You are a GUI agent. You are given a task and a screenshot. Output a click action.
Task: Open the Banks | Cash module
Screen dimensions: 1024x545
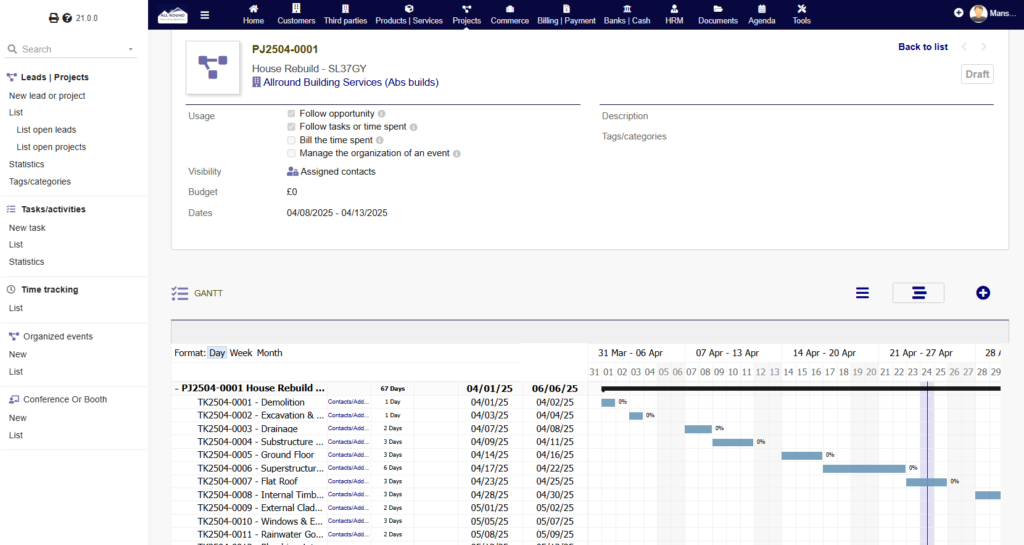click(626, 14)
